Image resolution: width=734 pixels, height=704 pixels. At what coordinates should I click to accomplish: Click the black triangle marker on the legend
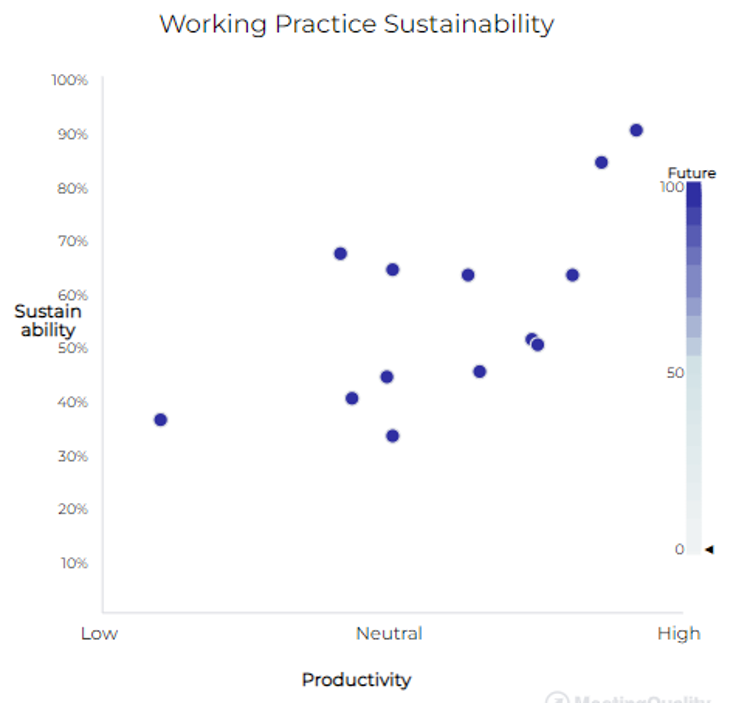709,549
